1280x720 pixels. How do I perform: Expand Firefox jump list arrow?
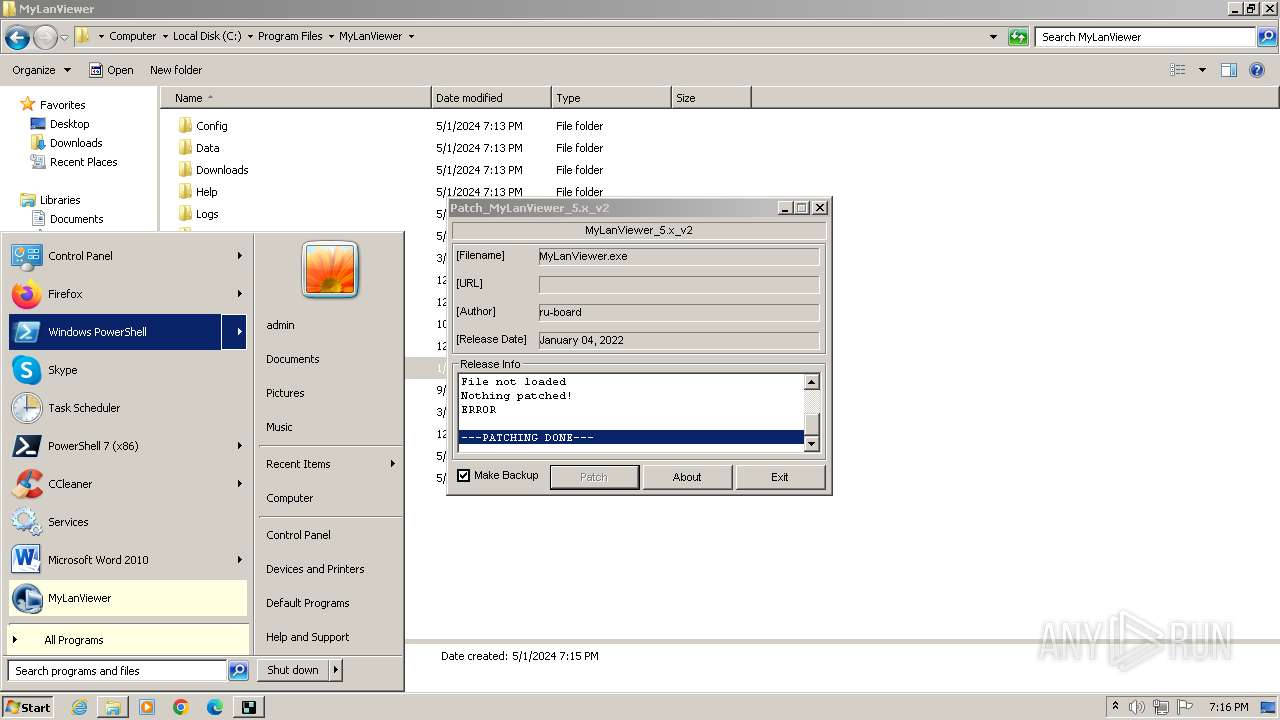(240, 294)
